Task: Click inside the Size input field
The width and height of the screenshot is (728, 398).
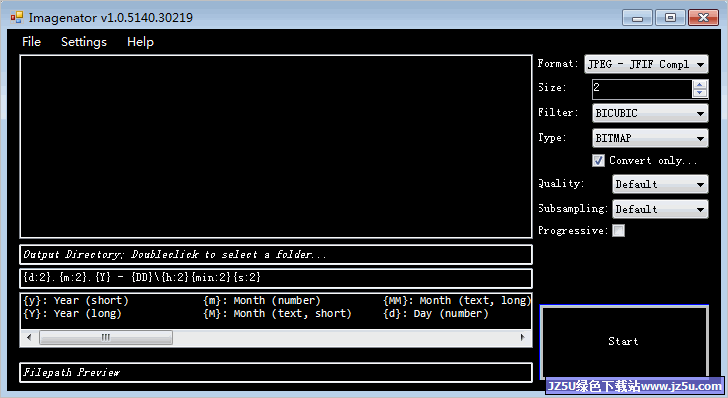Action: [642, 89]
